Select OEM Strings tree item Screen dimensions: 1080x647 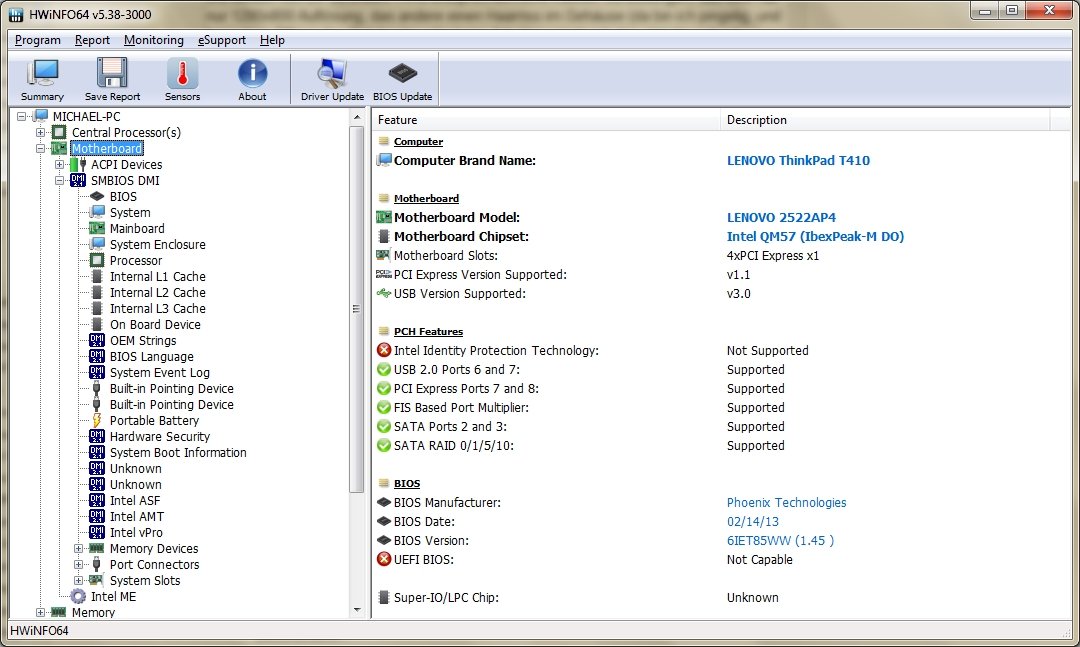tap(143, 340)
